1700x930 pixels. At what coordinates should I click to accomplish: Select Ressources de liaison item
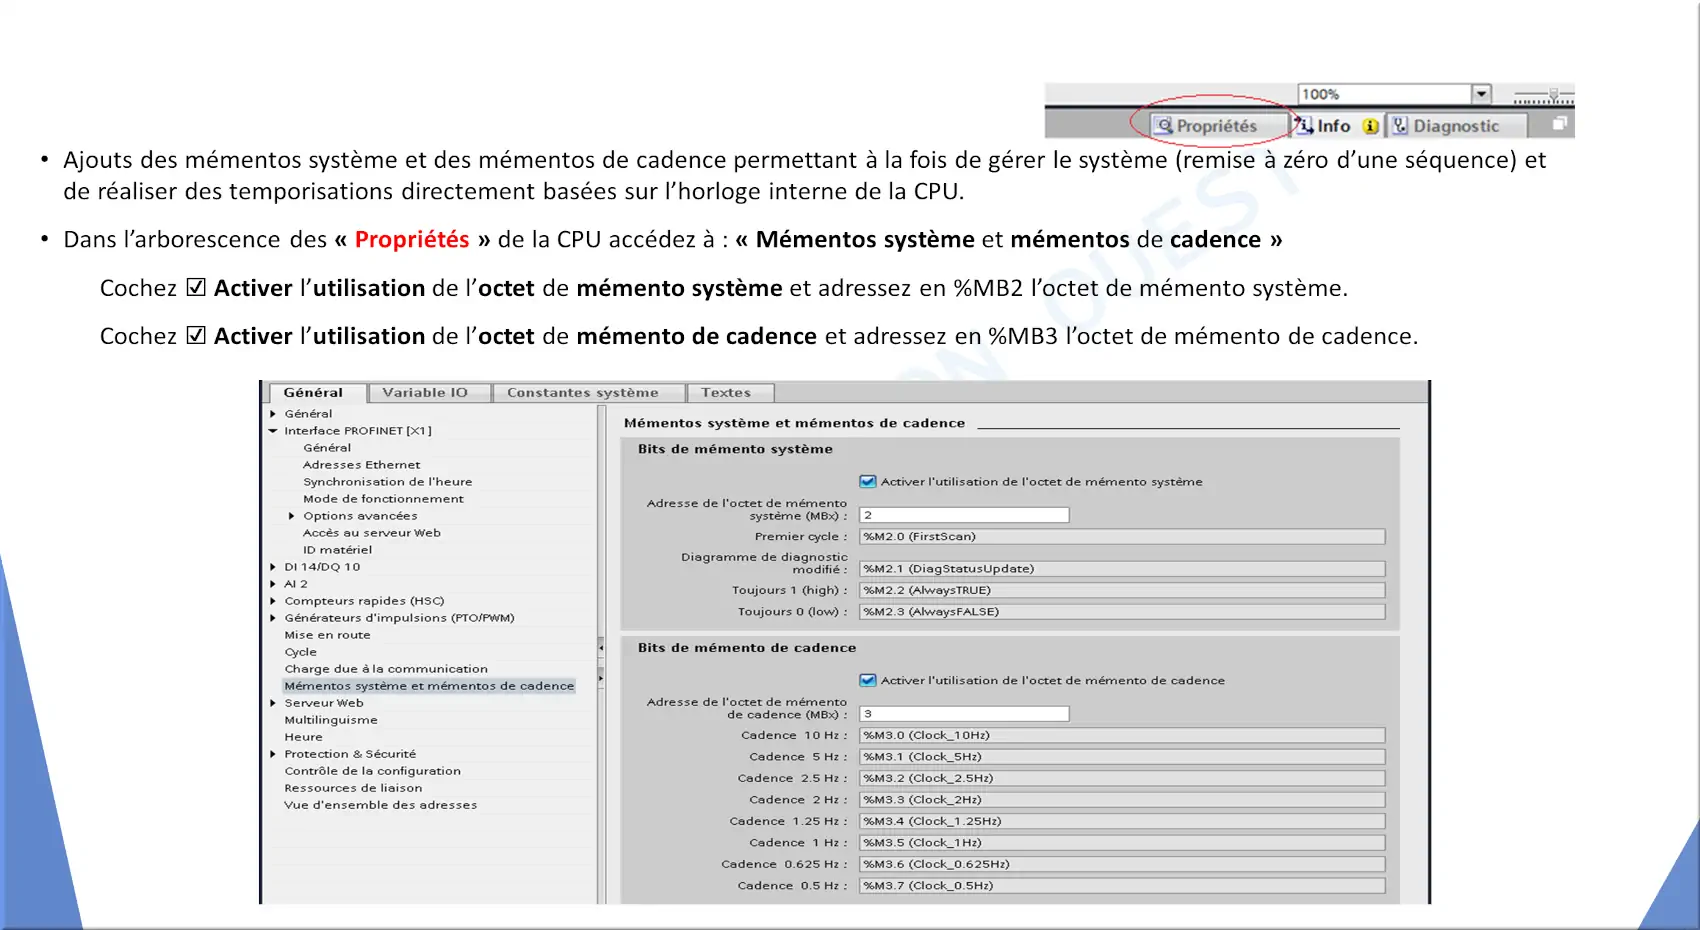tap(353, 788)
